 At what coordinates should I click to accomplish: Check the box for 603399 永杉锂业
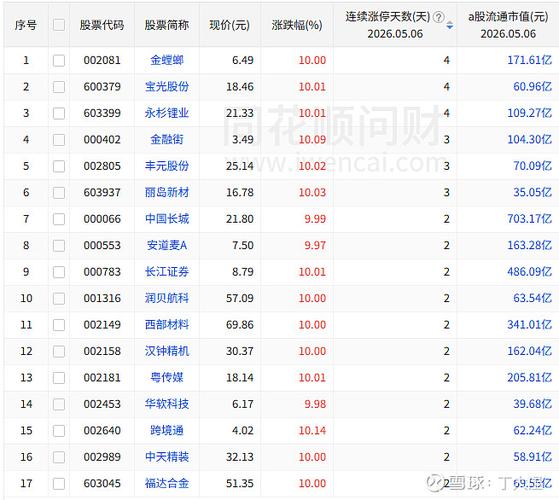(x=59, y=113)
